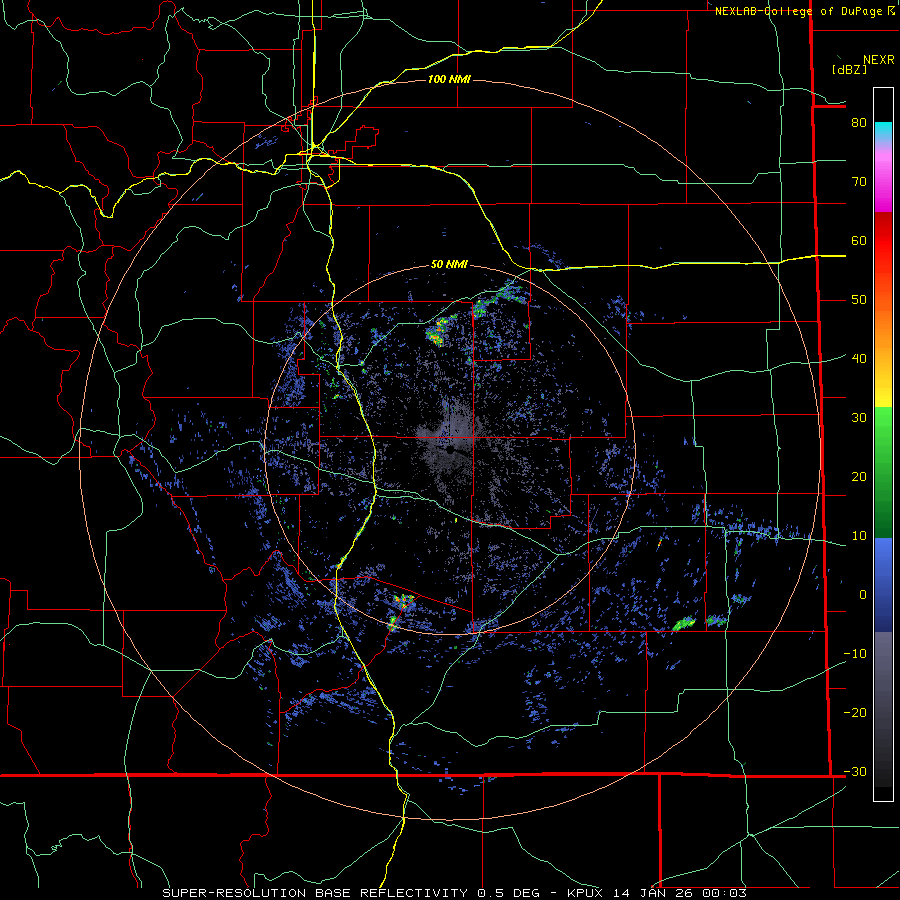Click the 80 value on the dBZ scale

point(859,122)
